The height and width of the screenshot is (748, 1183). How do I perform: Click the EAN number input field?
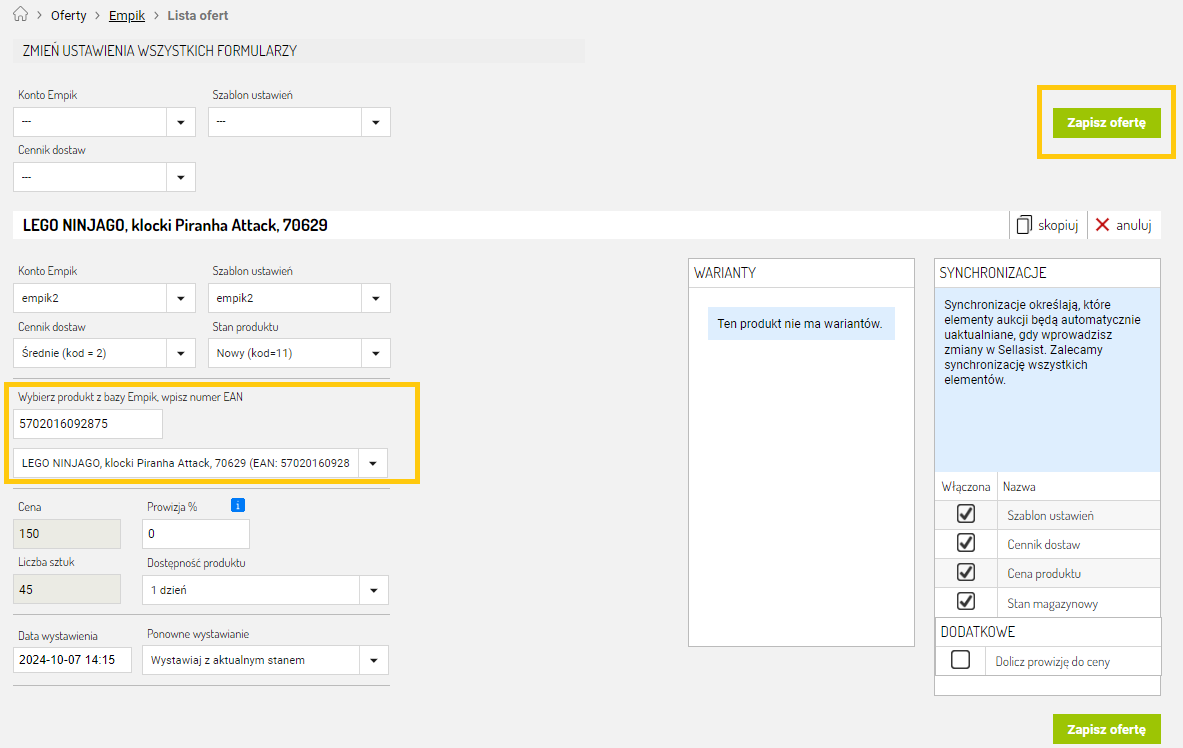pos(88,424)
